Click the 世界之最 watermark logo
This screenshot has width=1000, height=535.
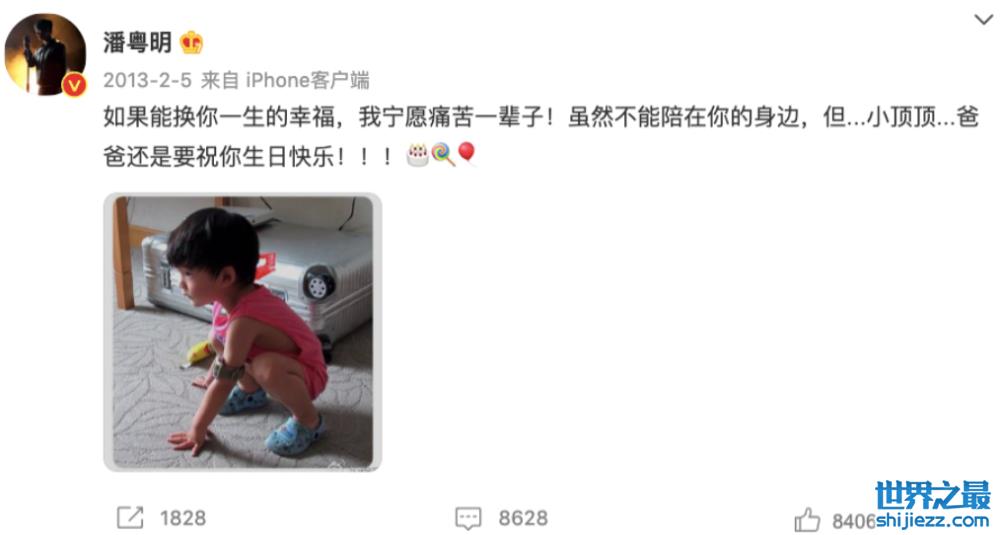[x=933, y=495]
